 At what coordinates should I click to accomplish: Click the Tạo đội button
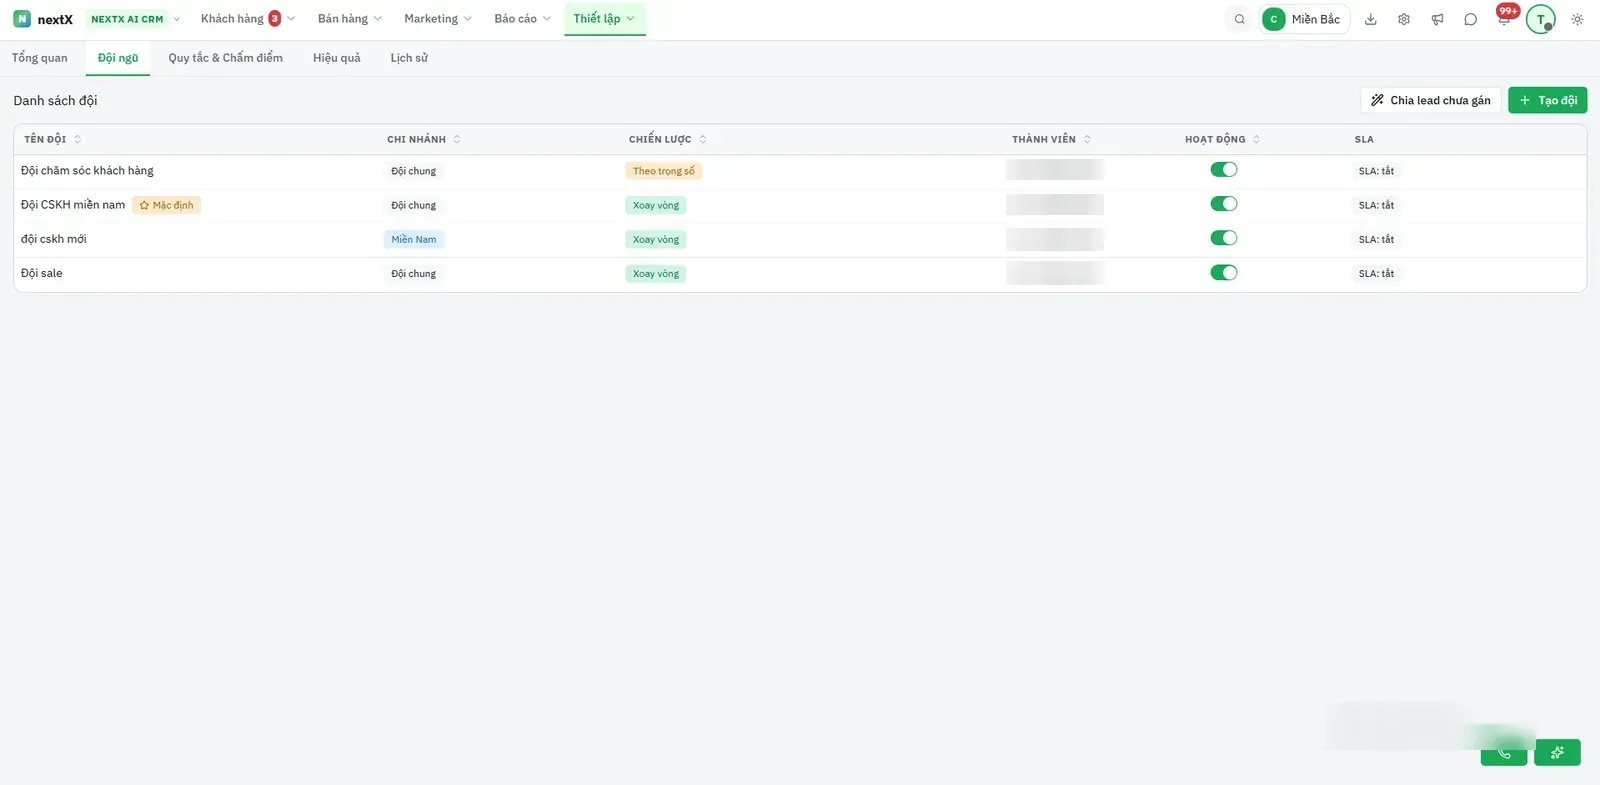[x=1547, y=100]
